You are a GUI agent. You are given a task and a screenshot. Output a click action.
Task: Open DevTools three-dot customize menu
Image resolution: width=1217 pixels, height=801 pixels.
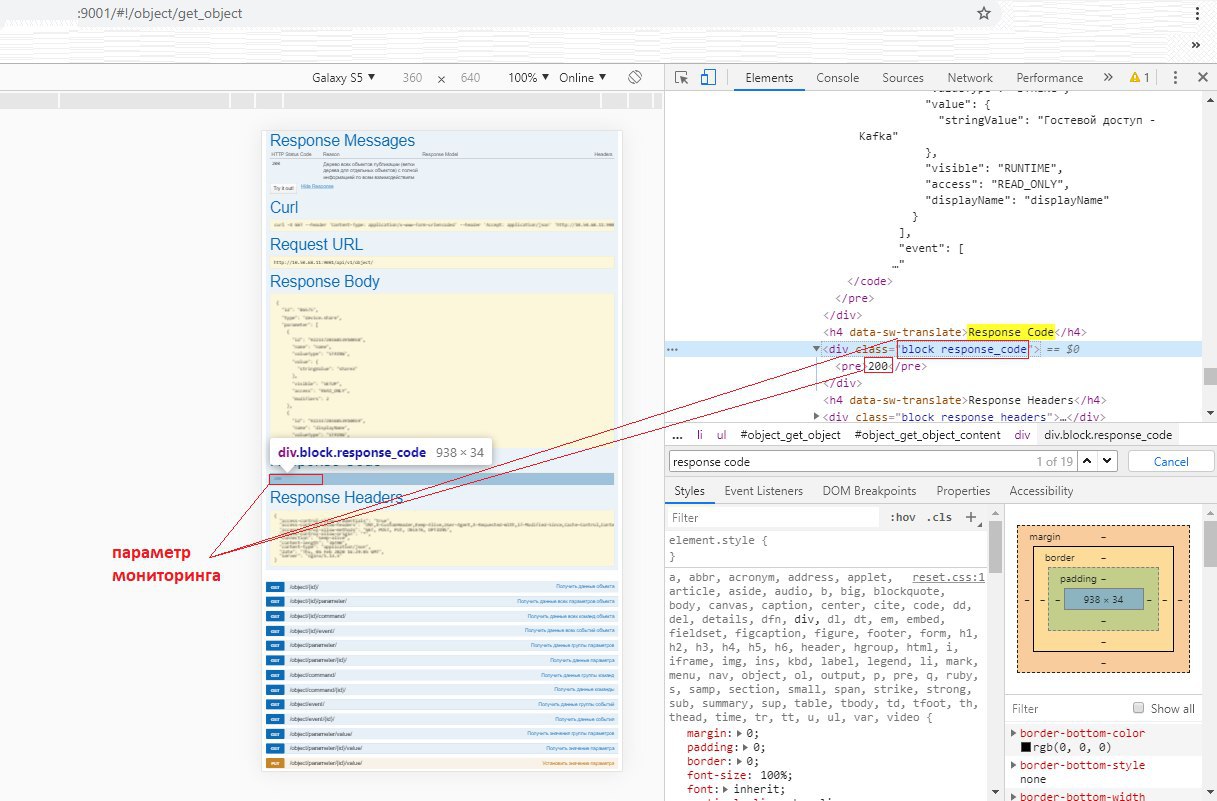(1174, 77)
